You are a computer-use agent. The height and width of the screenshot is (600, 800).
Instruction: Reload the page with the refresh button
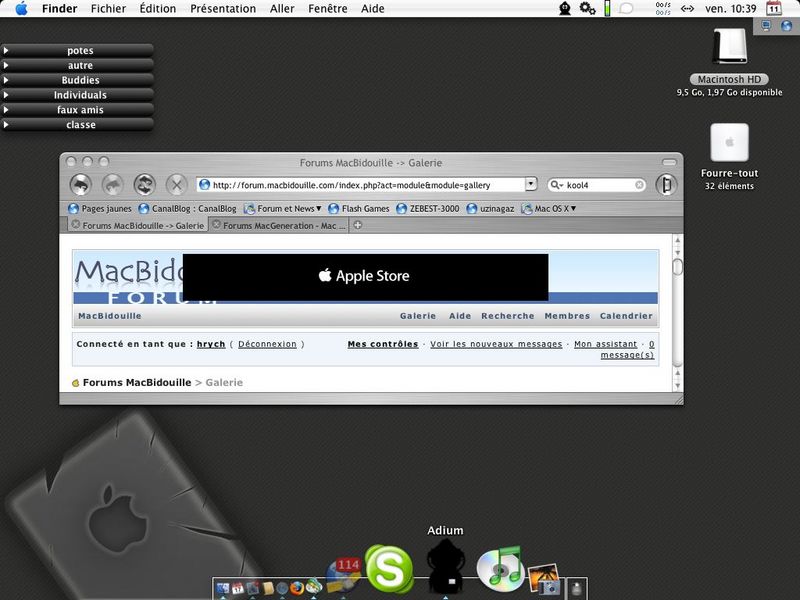[144, 185]
